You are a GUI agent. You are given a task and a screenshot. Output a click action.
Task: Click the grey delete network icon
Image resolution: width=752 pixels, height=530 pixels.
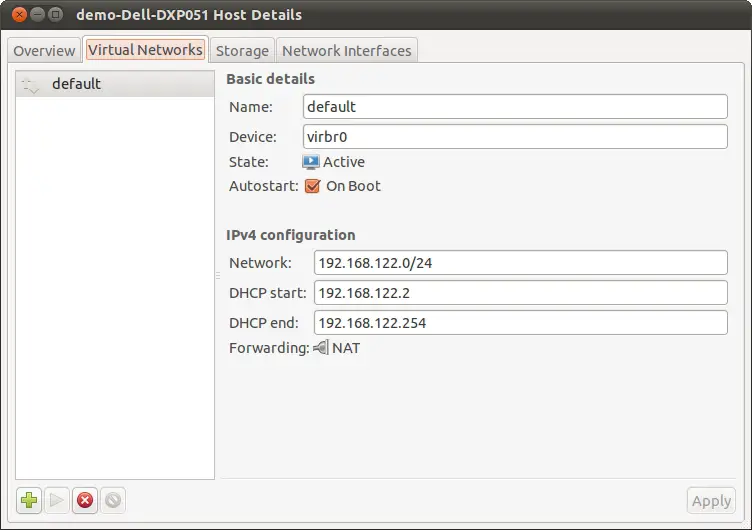coord(113,500)
